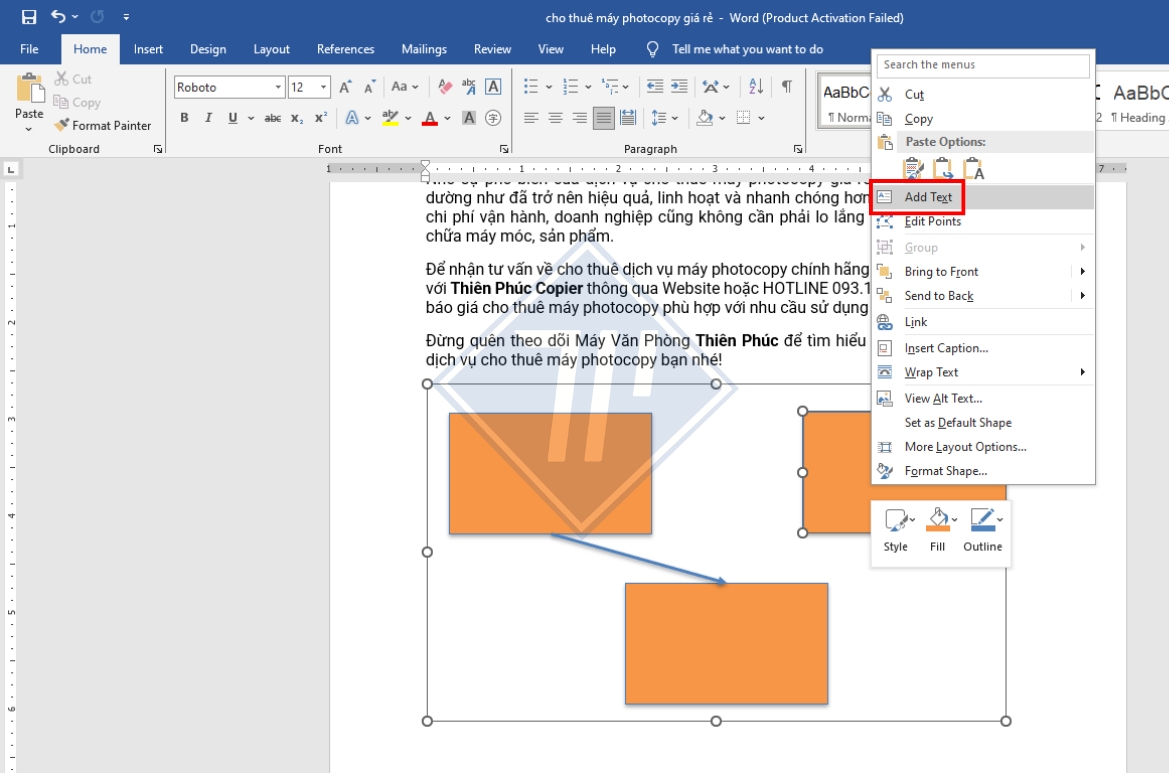The width and height of the screenshot is (1169, 773).
Task: Clear all formatting from selection
Action: (445, 87)
